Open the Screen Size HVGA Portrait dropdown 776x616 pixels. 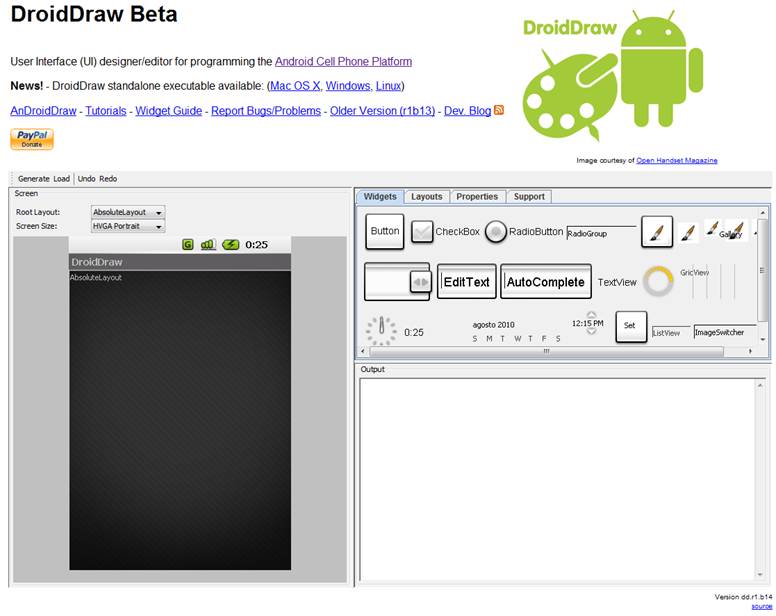(128, 226)
